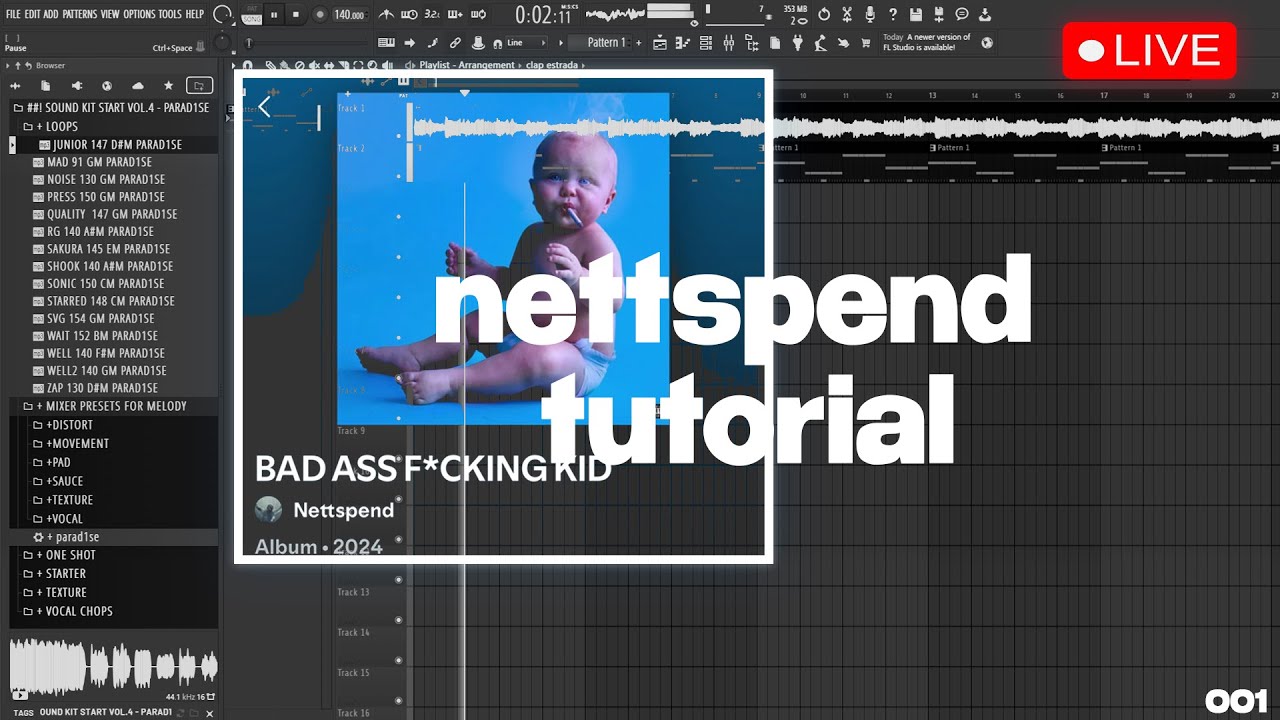Open the undo history icon

pyautogui.click(x=824, y=14)
